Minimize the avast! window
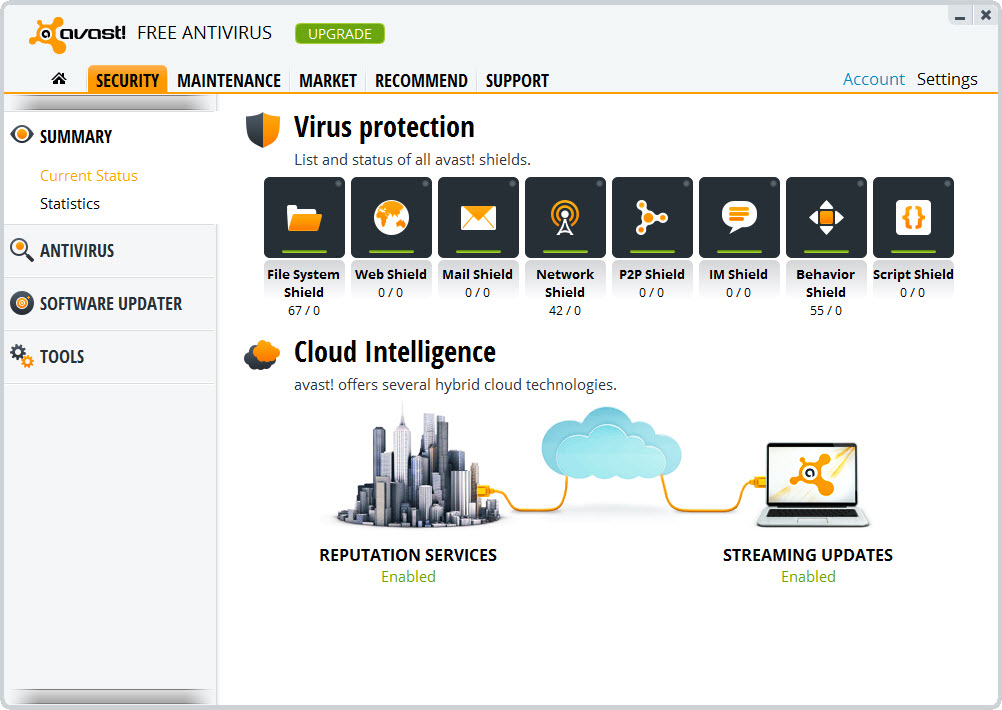 click(x=959, y=16)
